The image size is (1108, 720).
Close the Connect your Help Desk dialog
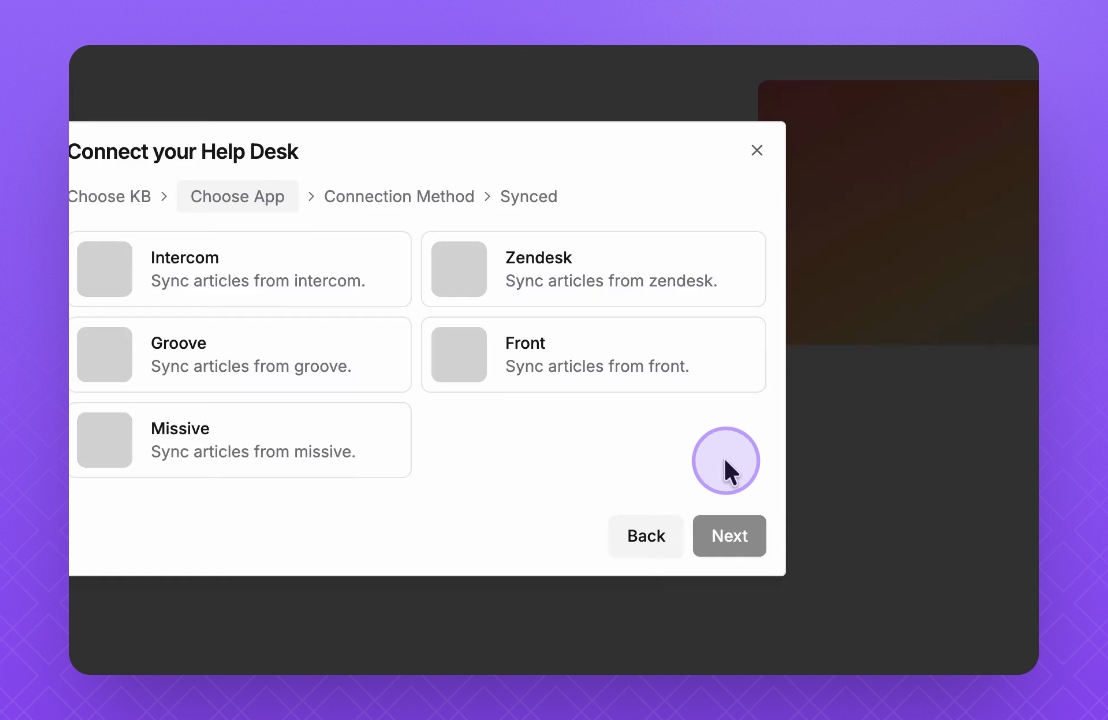(757, 151)
